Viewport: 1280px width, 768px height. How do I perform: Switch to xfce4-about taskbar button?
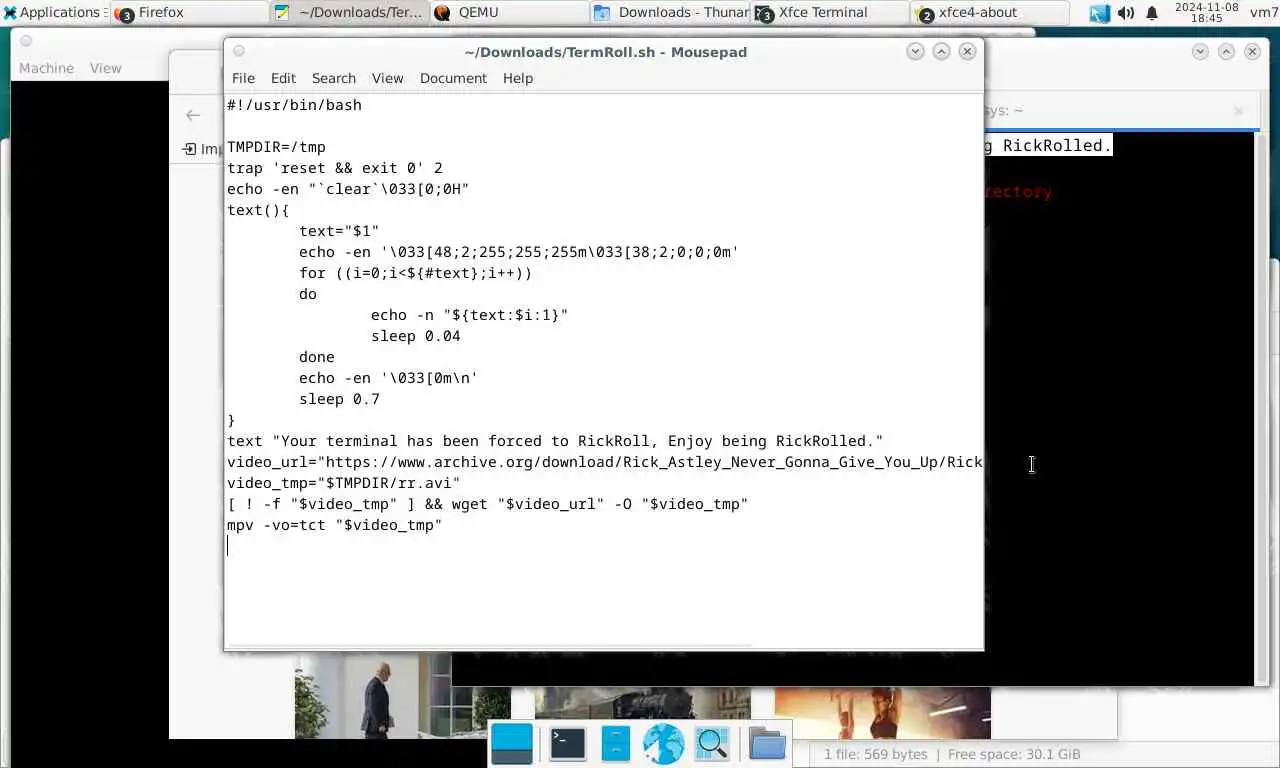click(x=988, y=13)
